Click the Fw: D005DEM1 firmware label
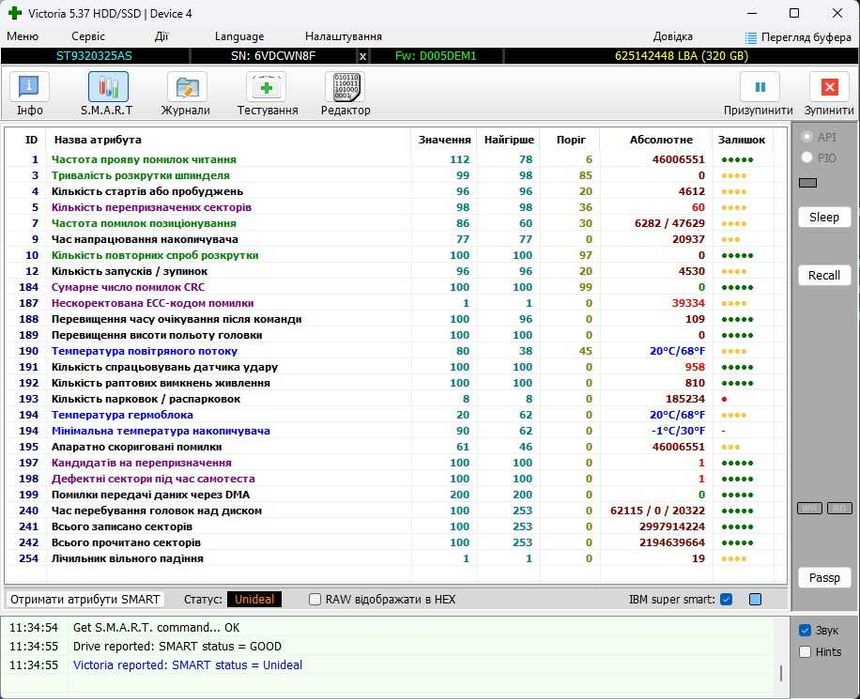The height and width of the screenshot is (699, 860). (x=435, y=56)
